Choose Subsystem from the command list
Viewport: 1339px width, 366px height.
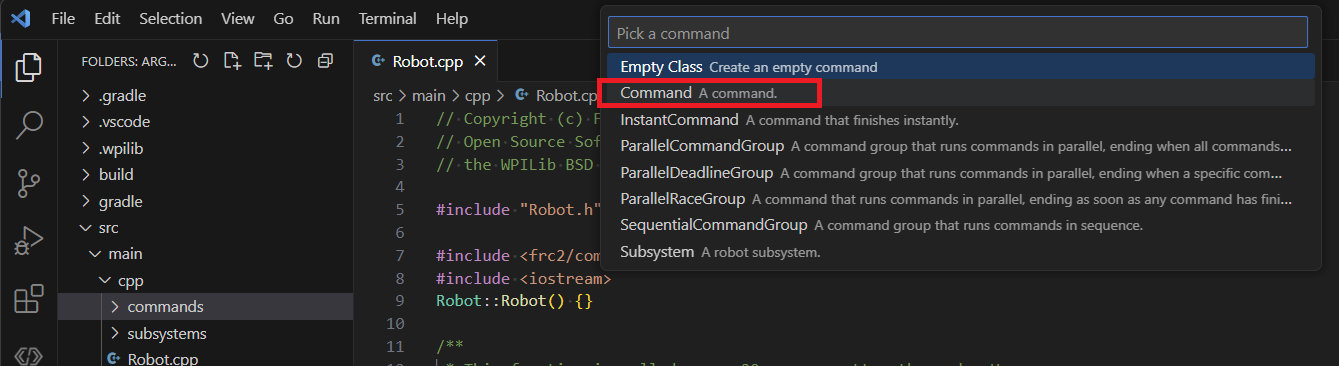pyautogui.click(x=957, y=251)
